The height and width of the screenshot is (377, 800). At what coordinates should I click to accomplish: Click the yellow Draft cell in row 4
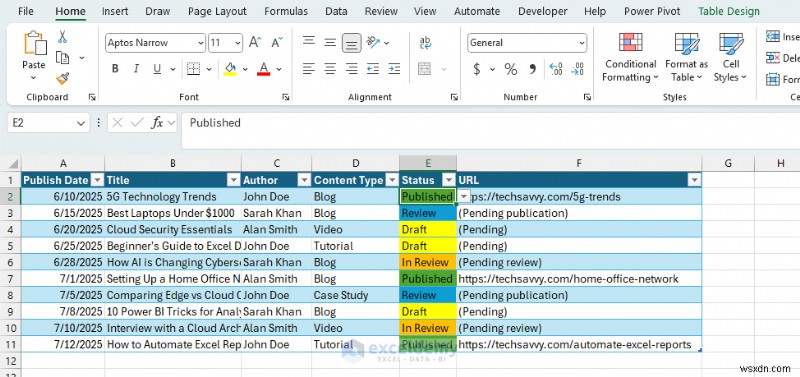click(x=428, y=230)
